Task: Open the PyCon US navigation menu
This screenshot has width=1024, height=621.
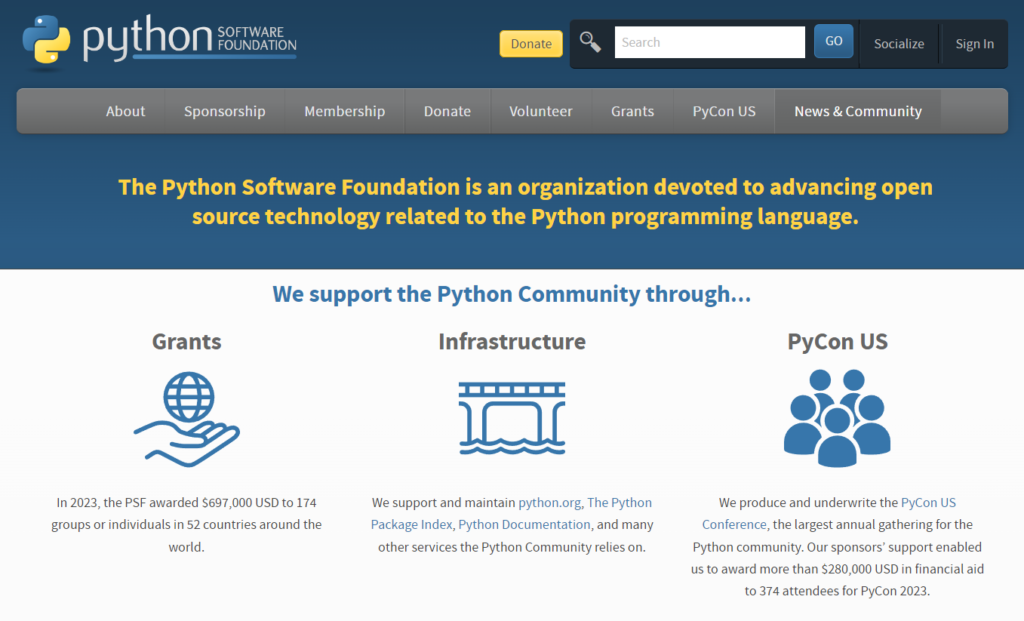Action: [x=723, y=111]
